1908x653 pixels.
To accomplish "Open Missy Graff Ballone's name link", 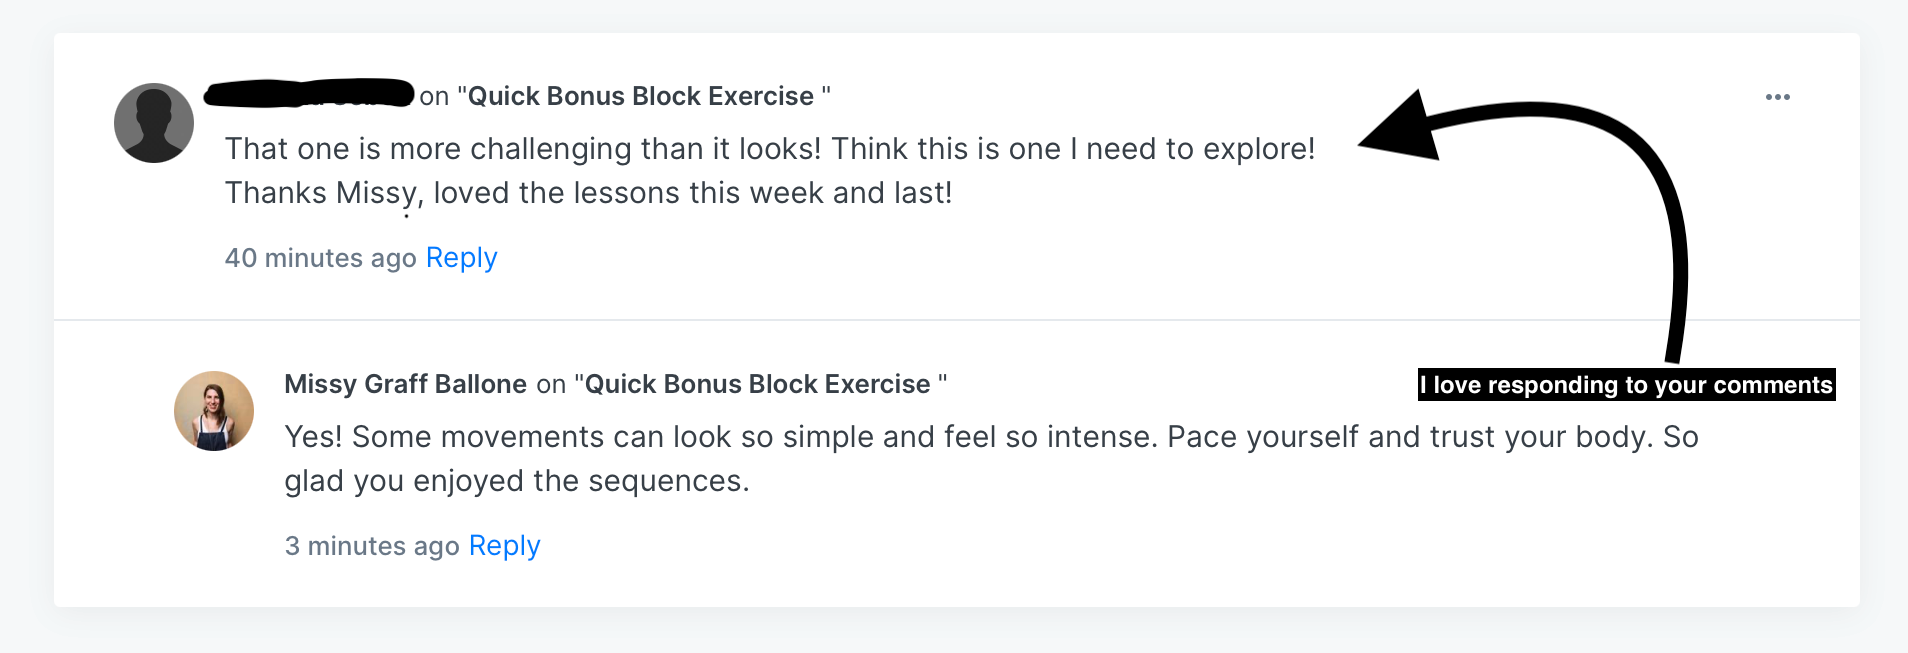I will [405, 384].
